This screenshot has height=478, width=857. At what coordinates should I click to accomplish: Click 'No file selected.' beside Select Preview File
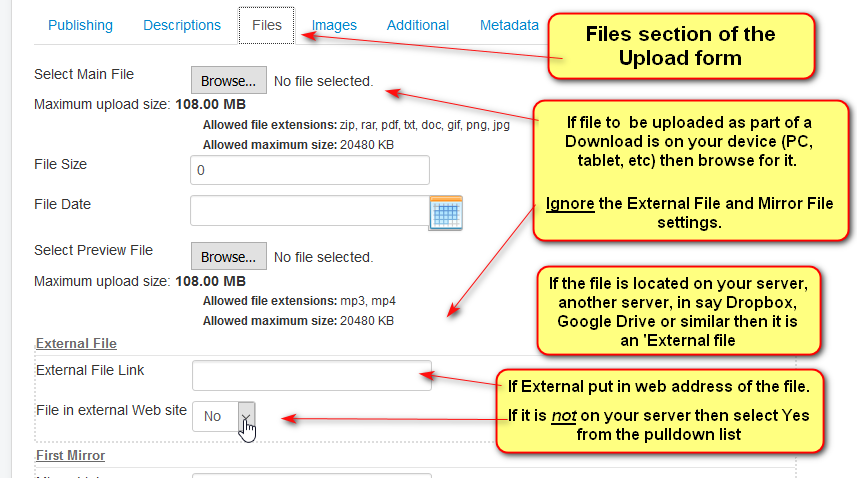tap(324, 257)
